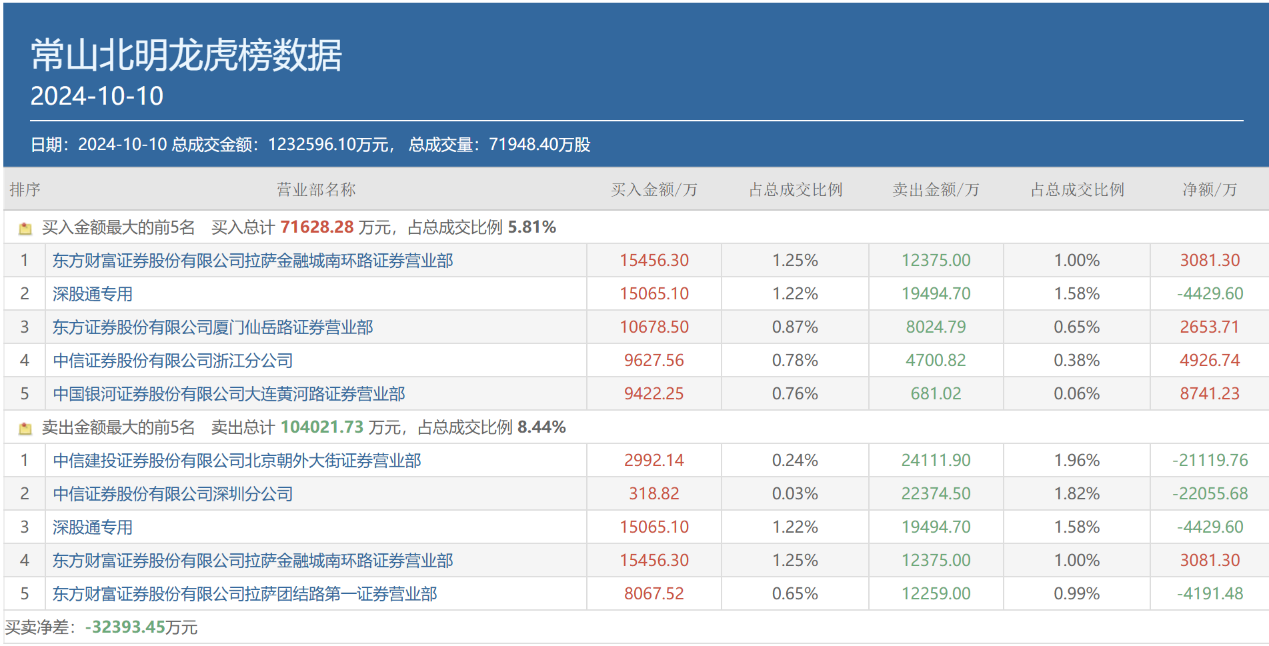1269x646 pixels.
Task: Open 中信建投证券北京朝外大街营业部 link
Action: [236, 461]
